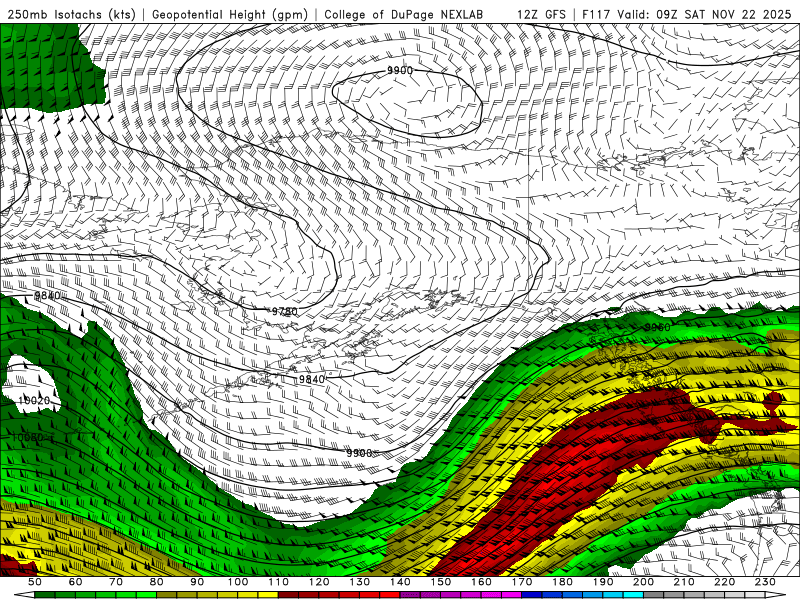The height and width of the screenshot is (600, 800).
Task: Click the 9900 label on the closed oval contour
Action: pos(399,70)
